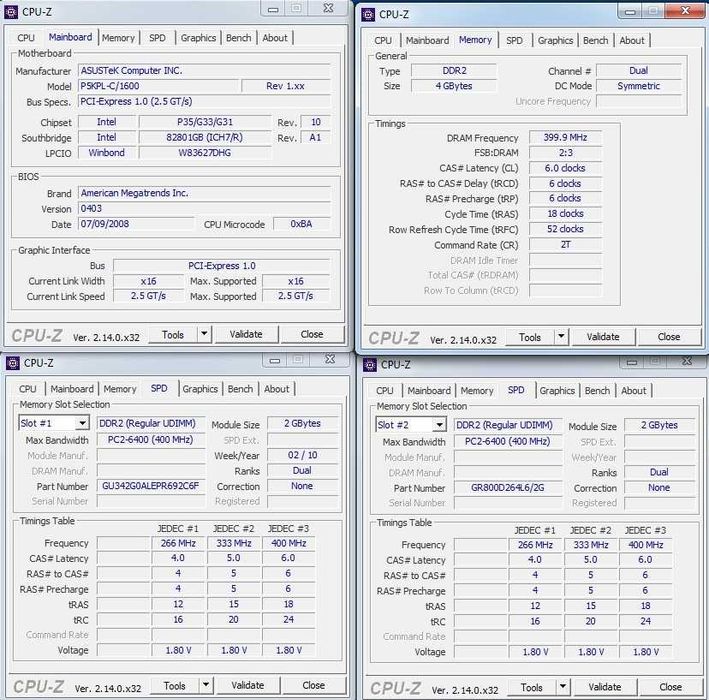This screenshot has height=700, width=709.
Task: Open CPU tab in Slot #2 SPD window
Action: 385,391
